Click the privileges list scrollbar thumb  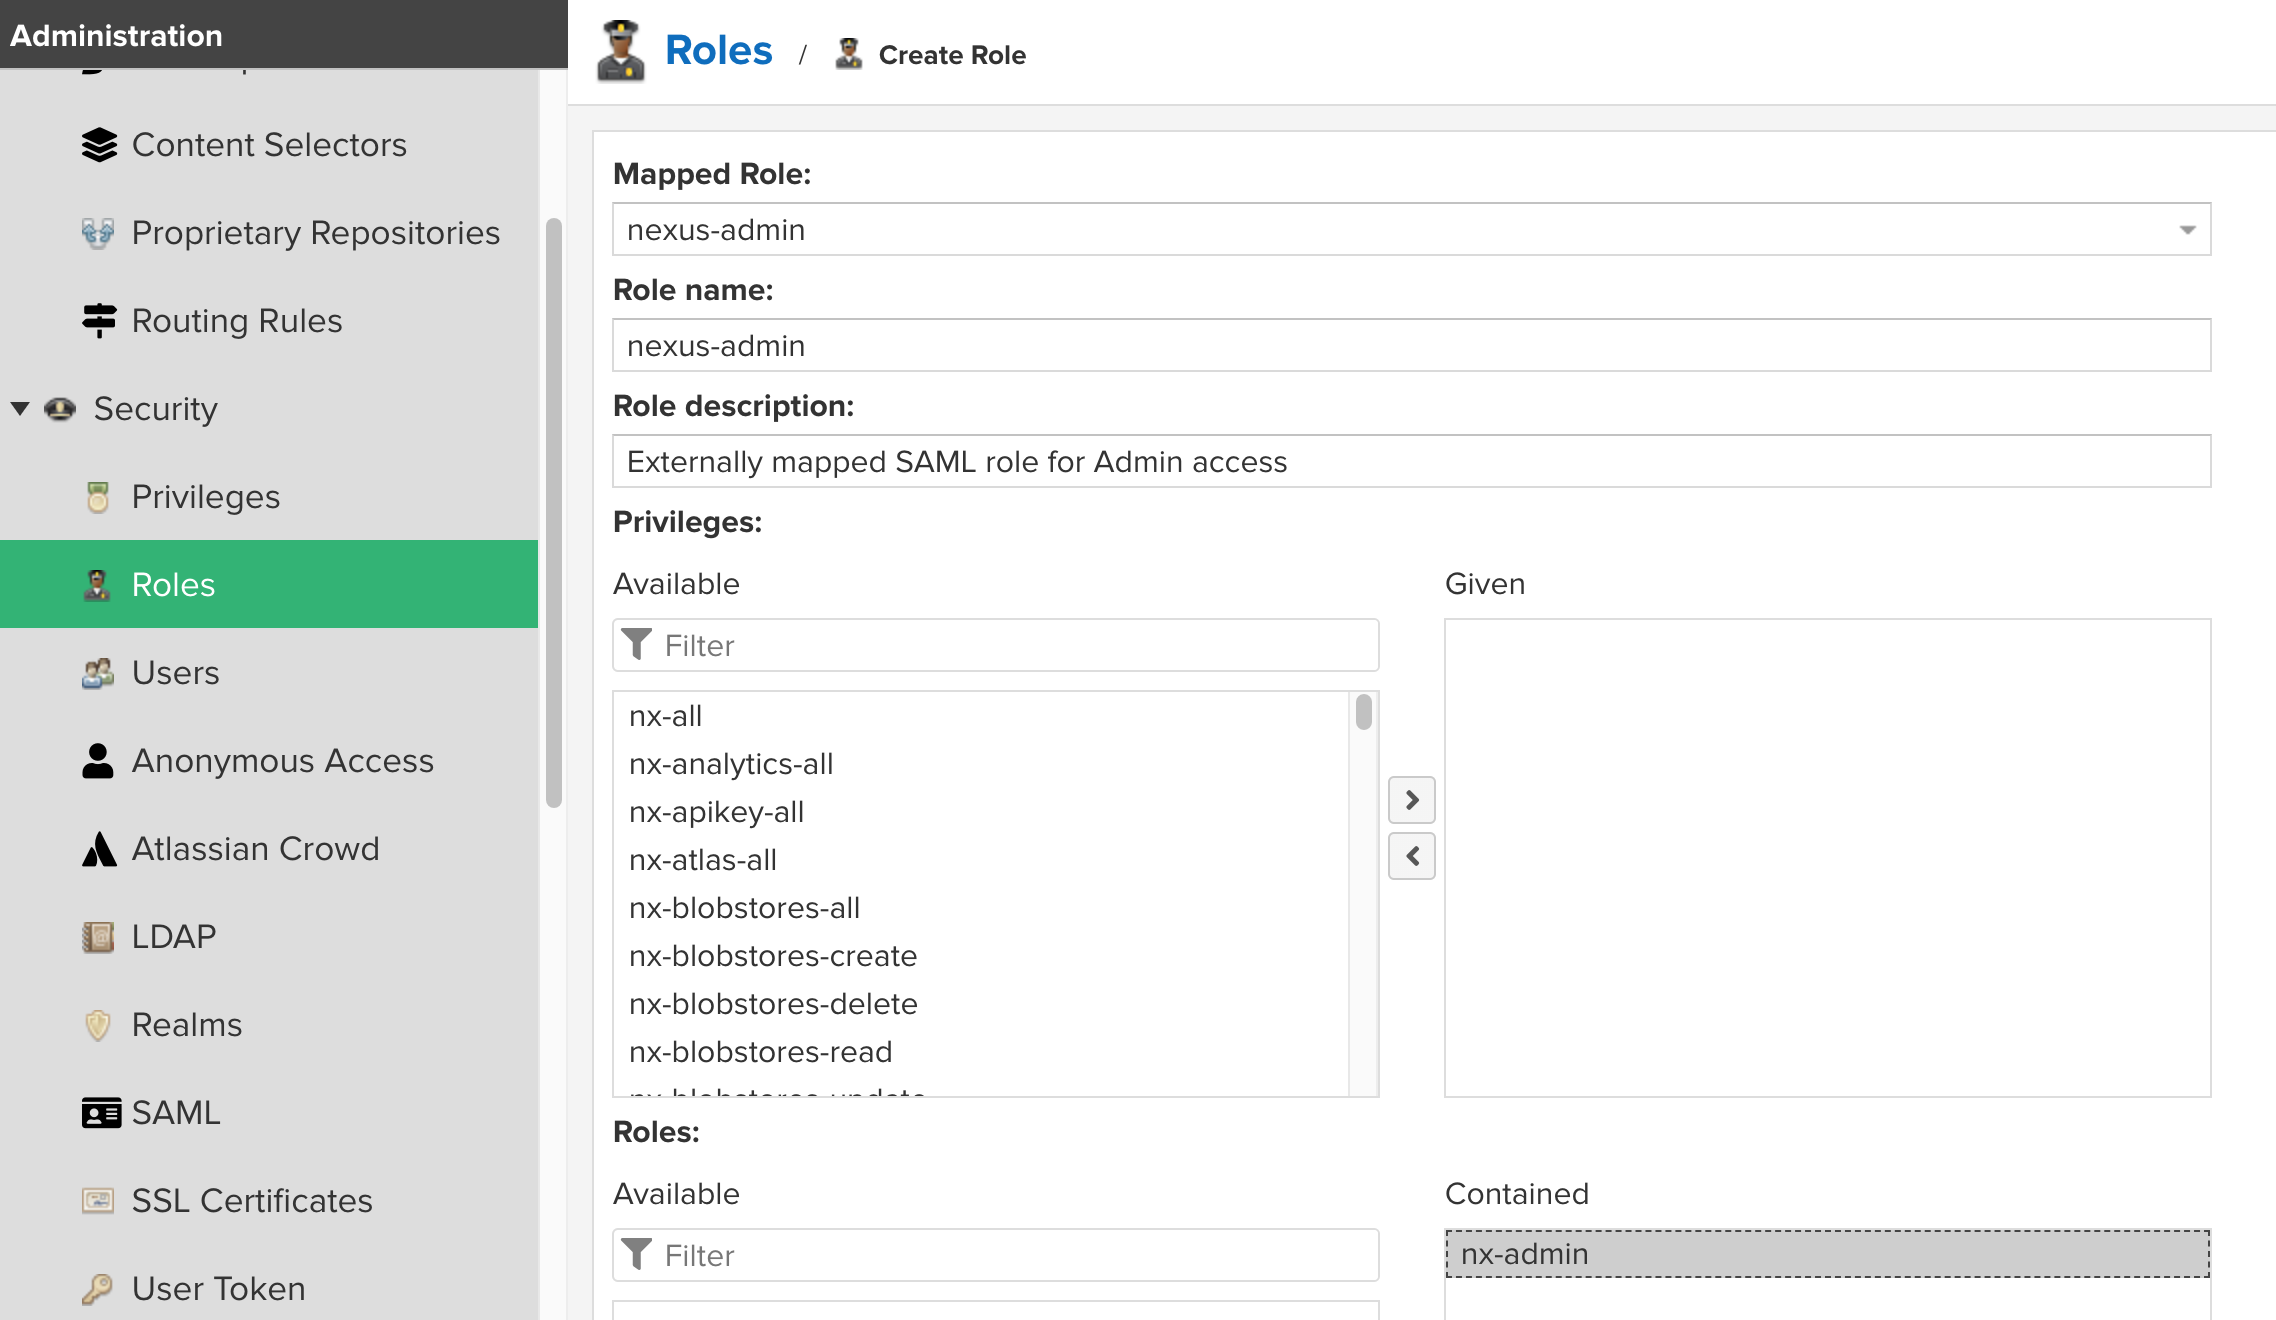click(1363, 713)
